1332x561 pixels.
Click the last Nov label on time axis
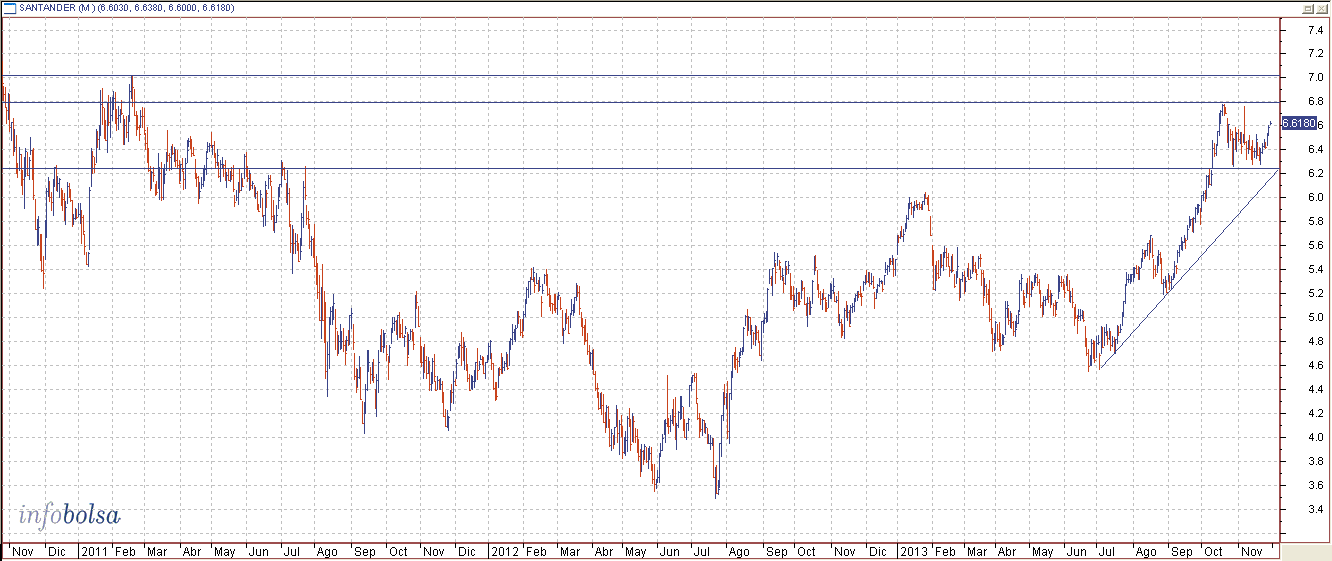1248,551
